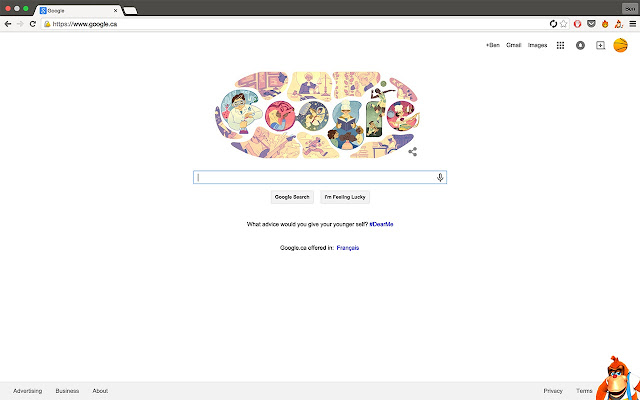
Task: Open the About footer link
Action: [100, 391]
